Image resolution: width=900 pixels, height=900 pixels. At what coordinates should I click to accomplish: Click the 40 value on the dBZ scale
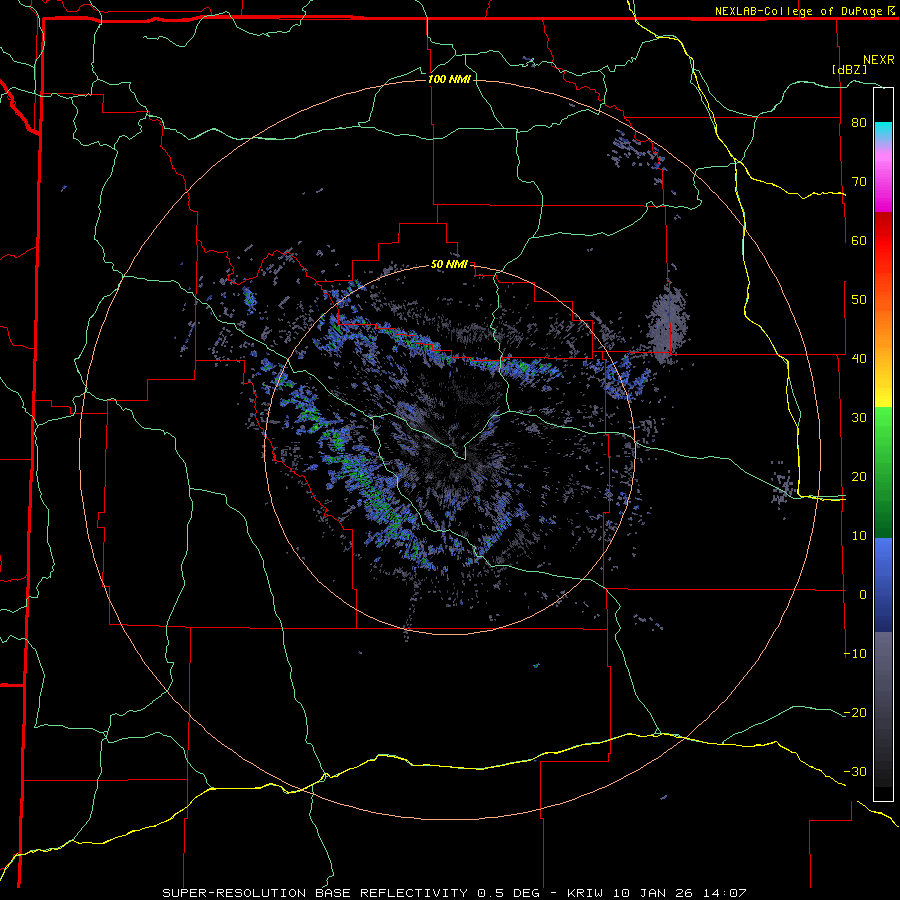[859, 359]
